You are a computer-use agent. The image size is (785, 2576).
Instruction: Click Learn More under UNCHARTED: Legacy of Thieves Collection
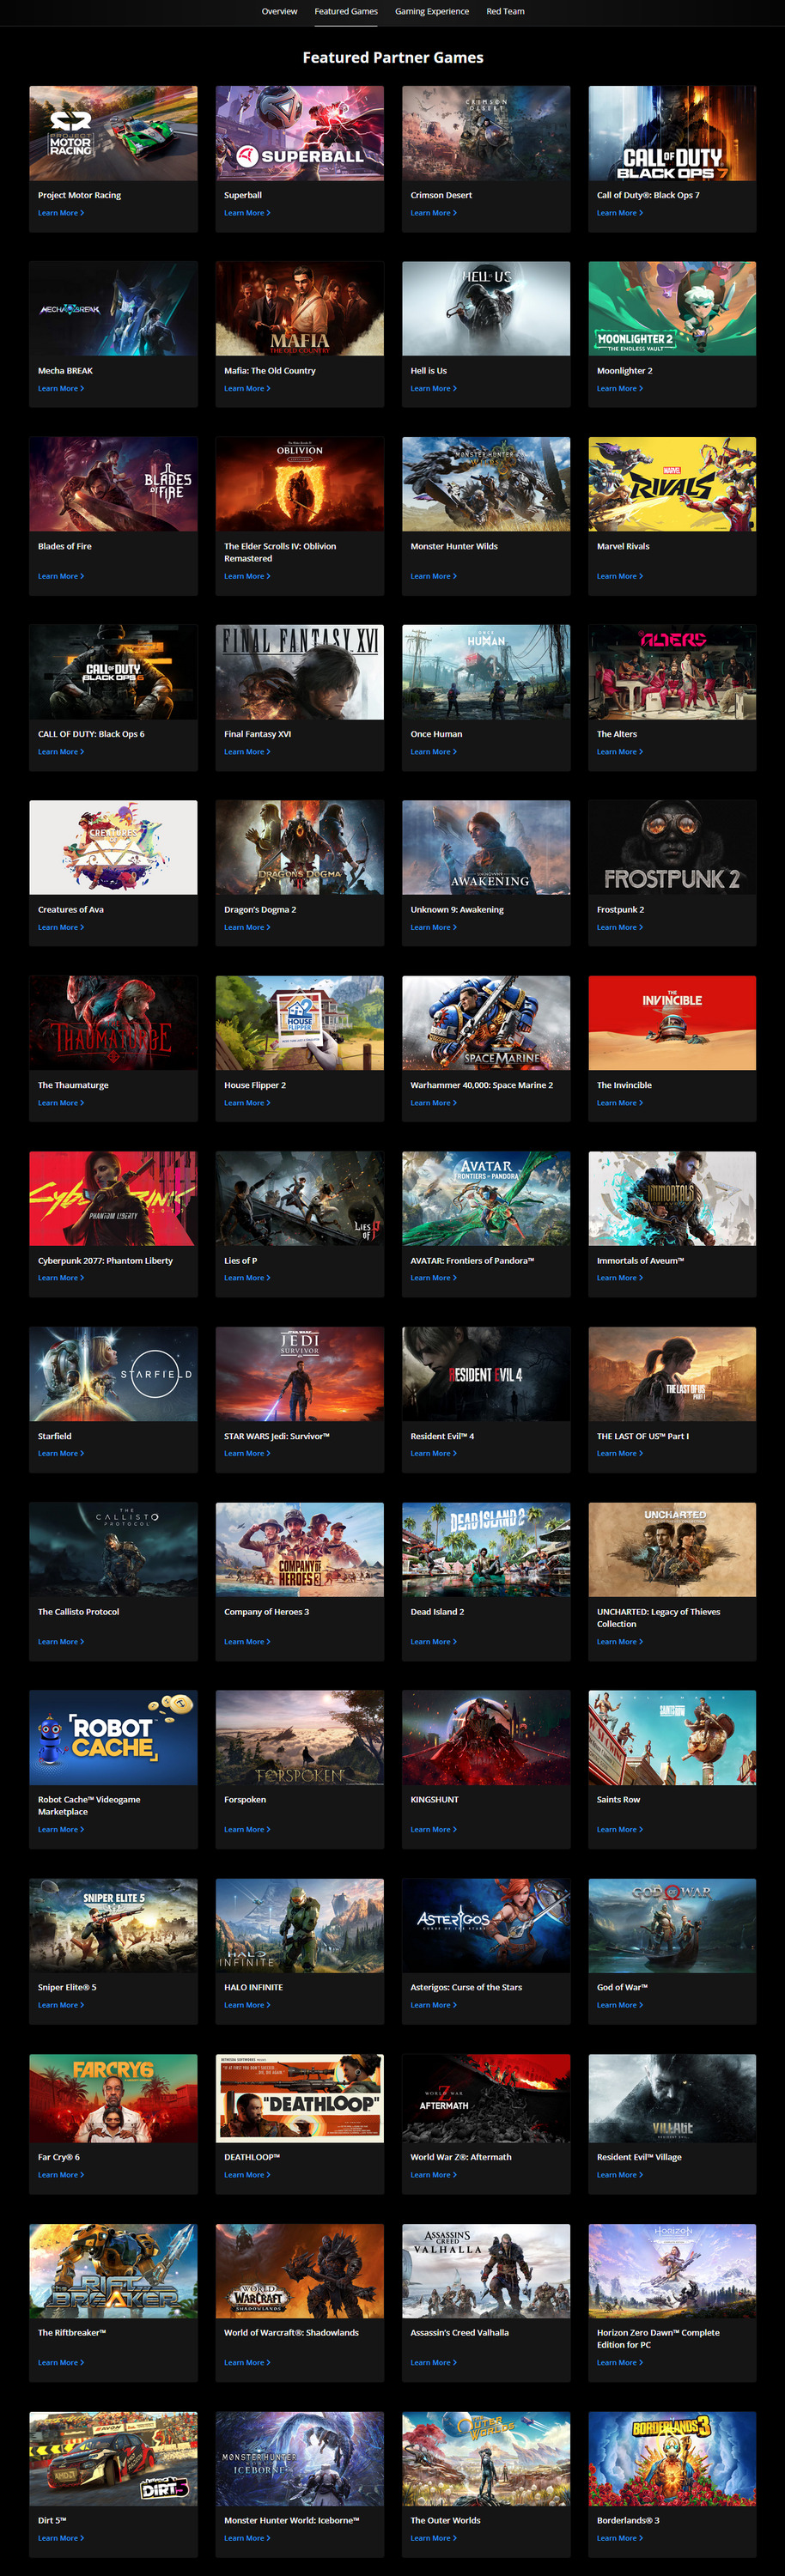[620, 1642]
